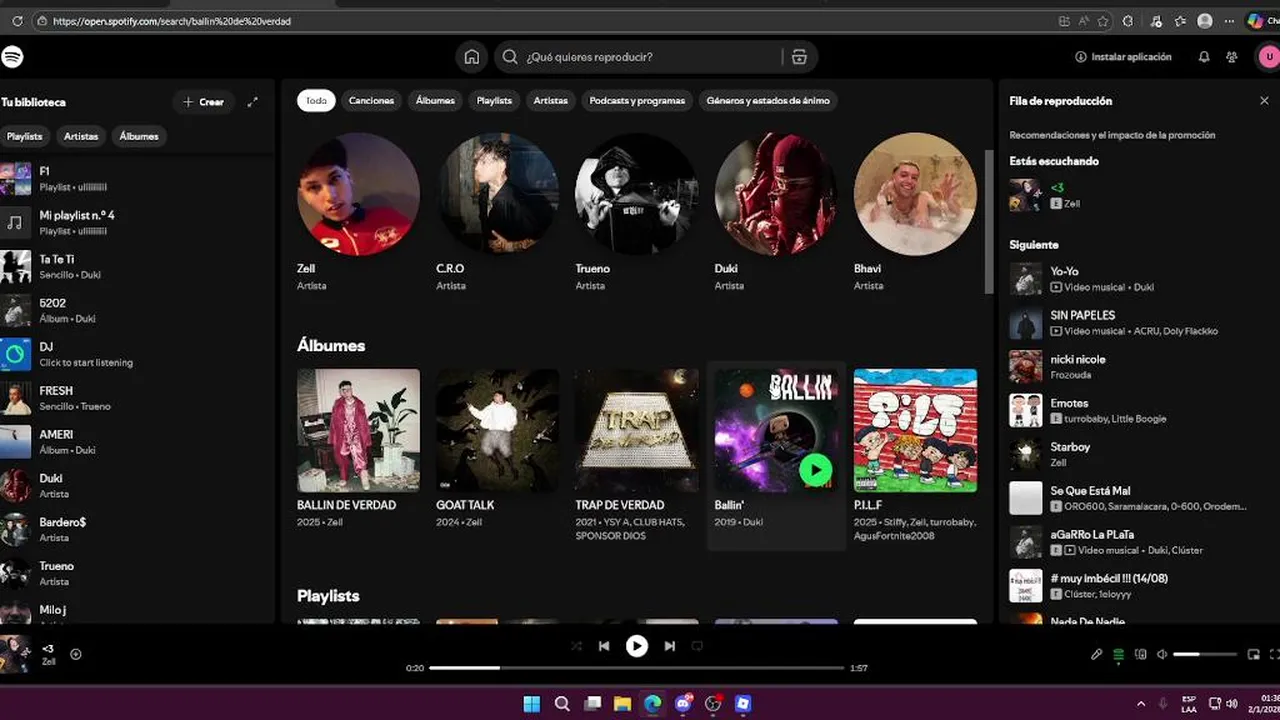Toggle shuffle in the player bar
Screen dimensions: 1280x720
[576, 646]
